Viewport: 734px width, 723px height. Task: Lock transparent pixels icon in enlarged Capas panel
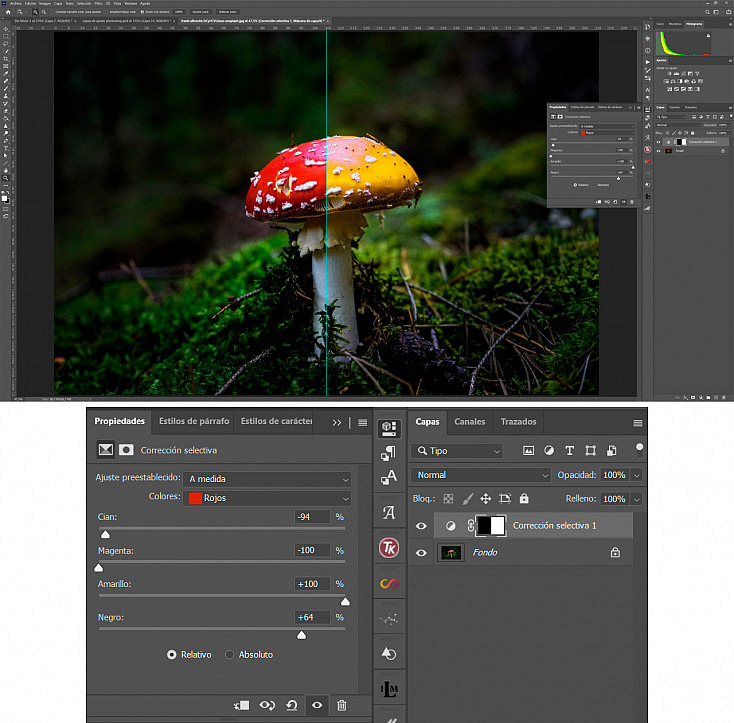[x=448, y=498]
